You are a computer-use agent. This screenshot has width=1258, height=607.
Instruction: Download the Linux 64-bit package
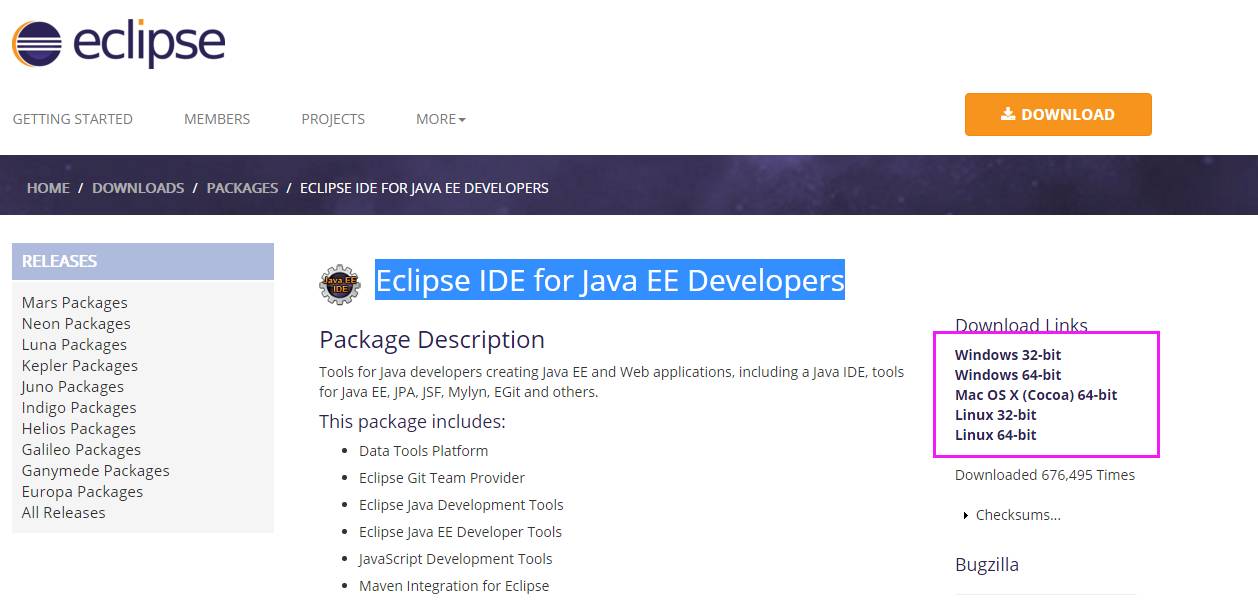(995, 435)
